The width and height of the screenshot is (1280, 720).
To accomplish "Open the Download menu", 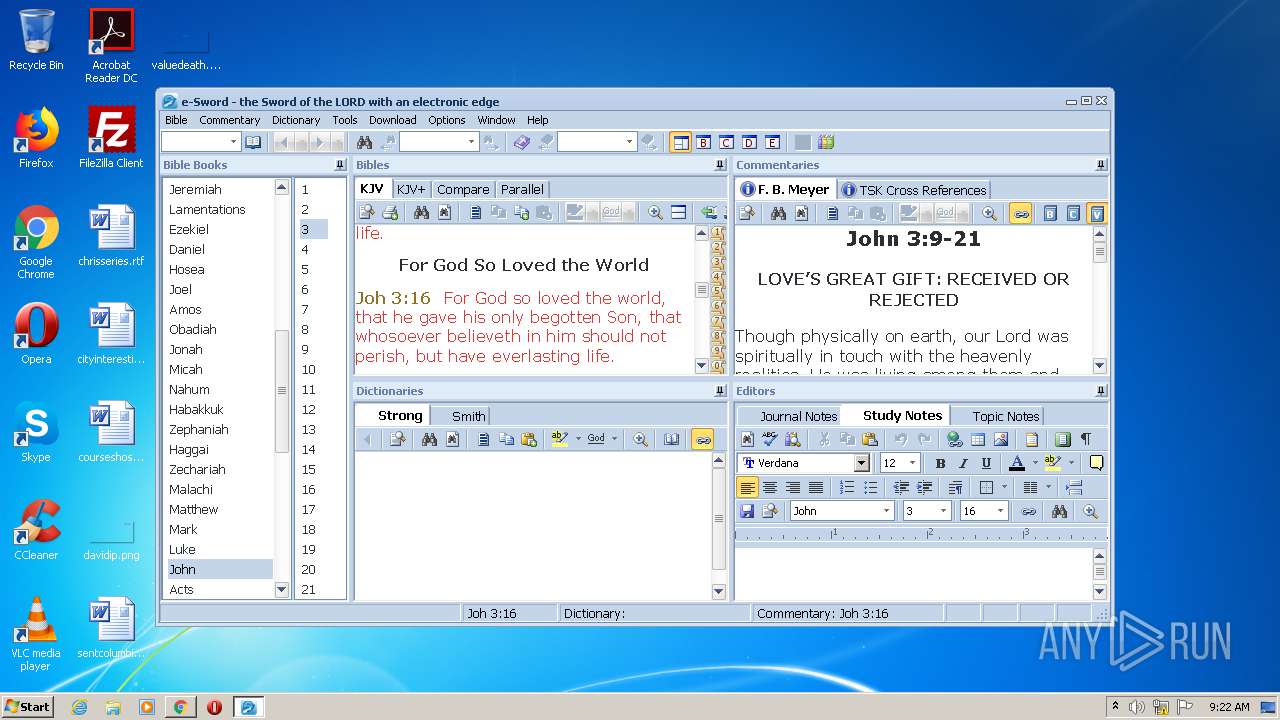I will tap(392, 120).
